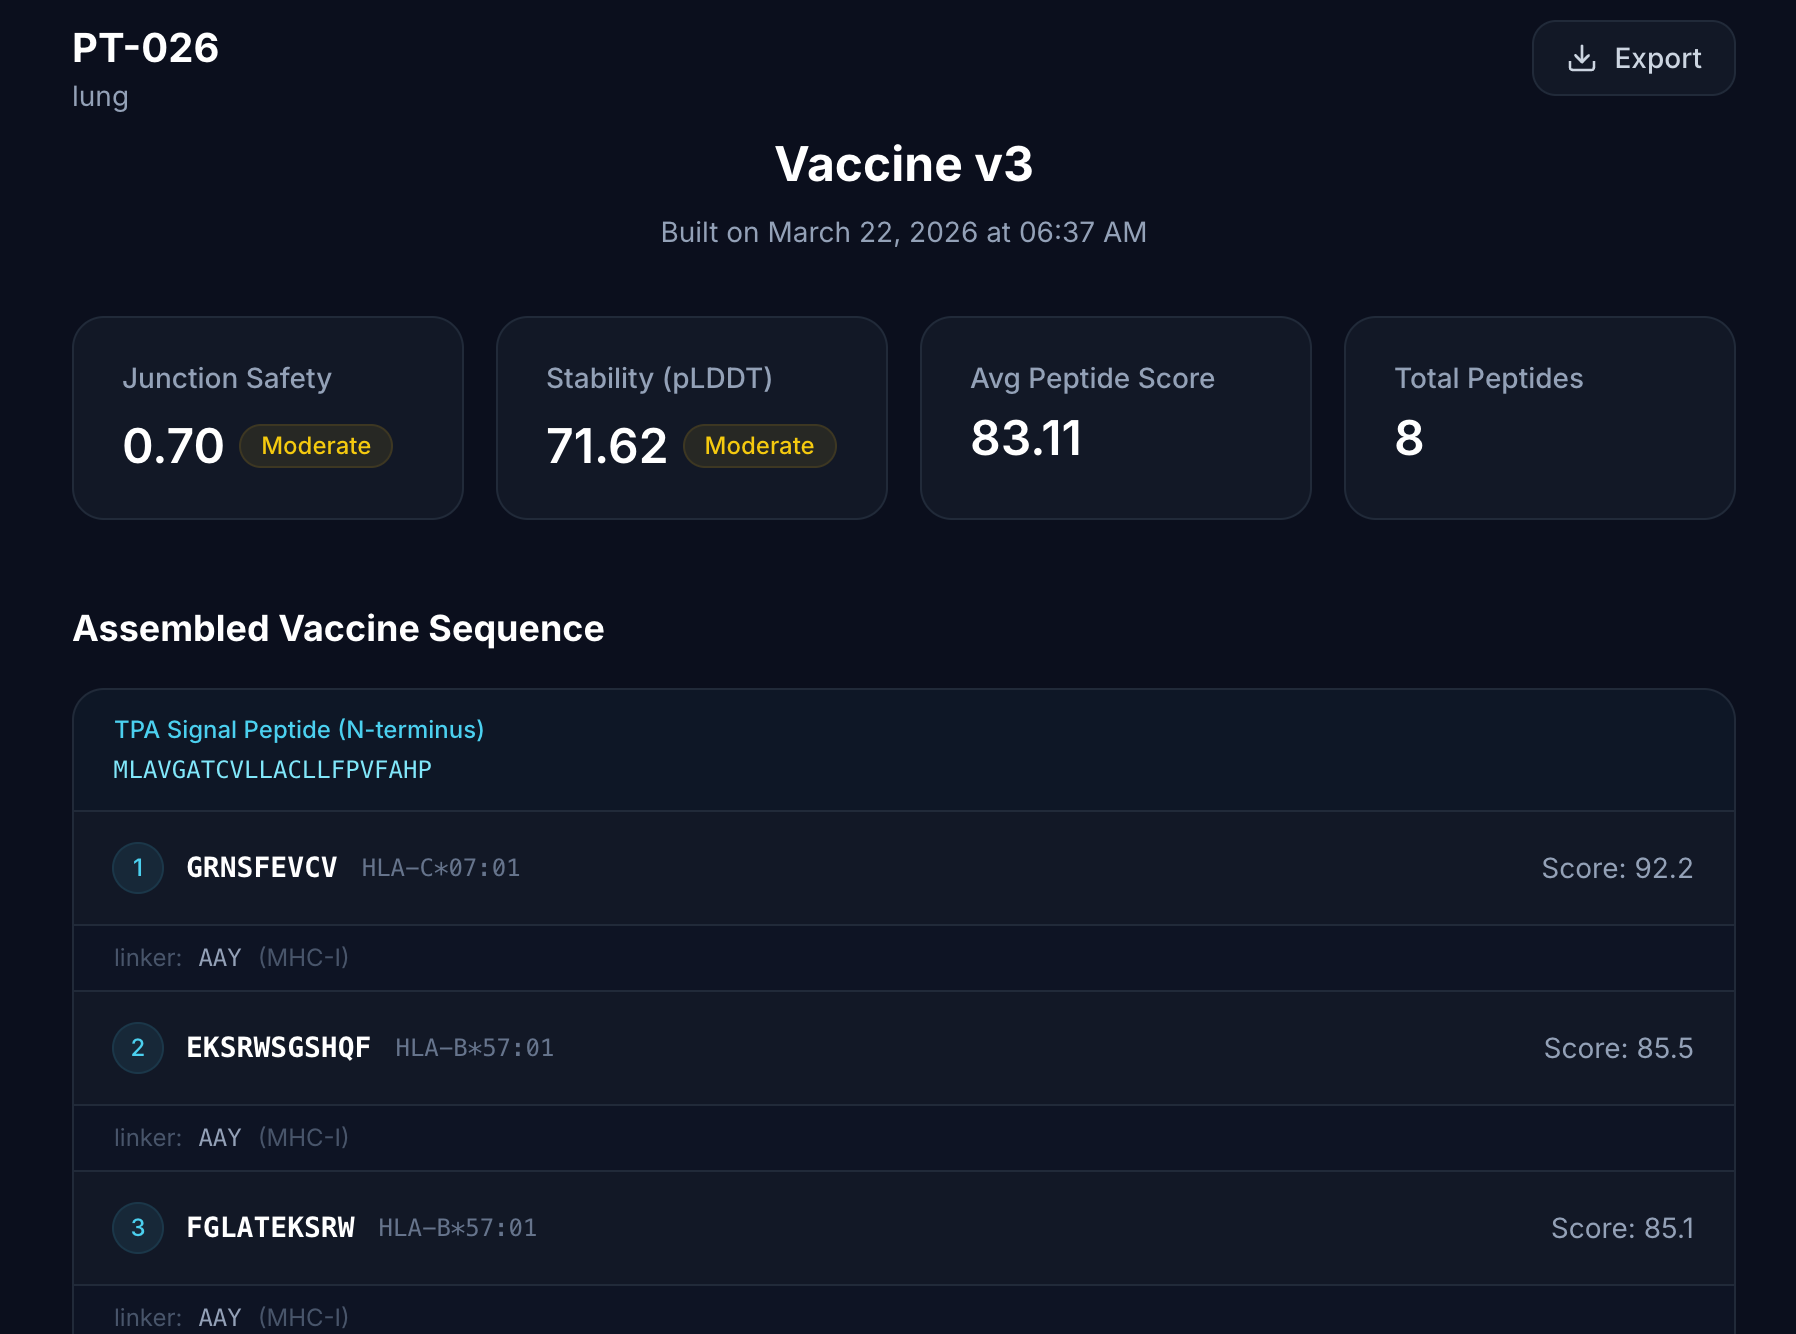The width and height of the screenshot is (1796, 1334).
Task: Click the HLA-C*07:01 allele label
Action: [441, 868]
